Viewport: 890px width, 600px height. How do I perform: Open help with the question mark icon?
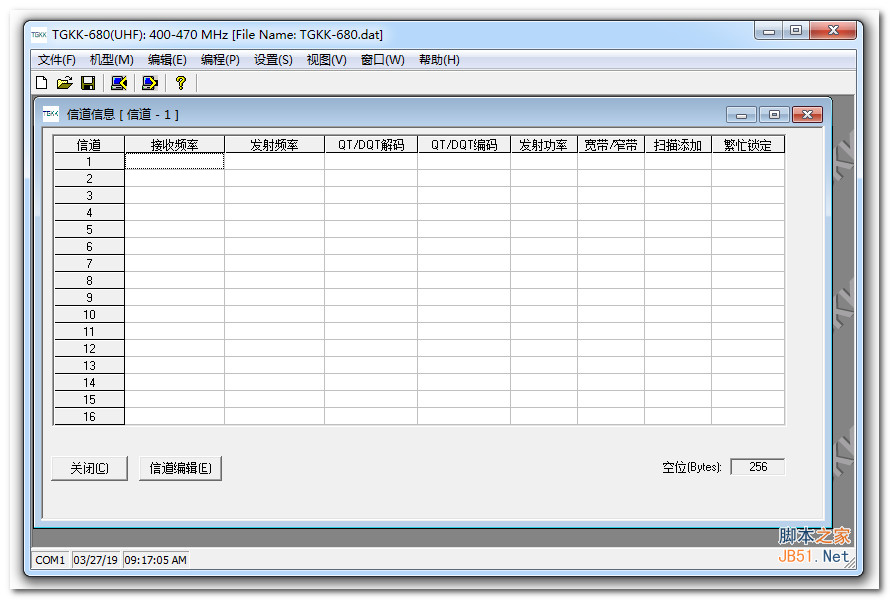coord(180,83)
